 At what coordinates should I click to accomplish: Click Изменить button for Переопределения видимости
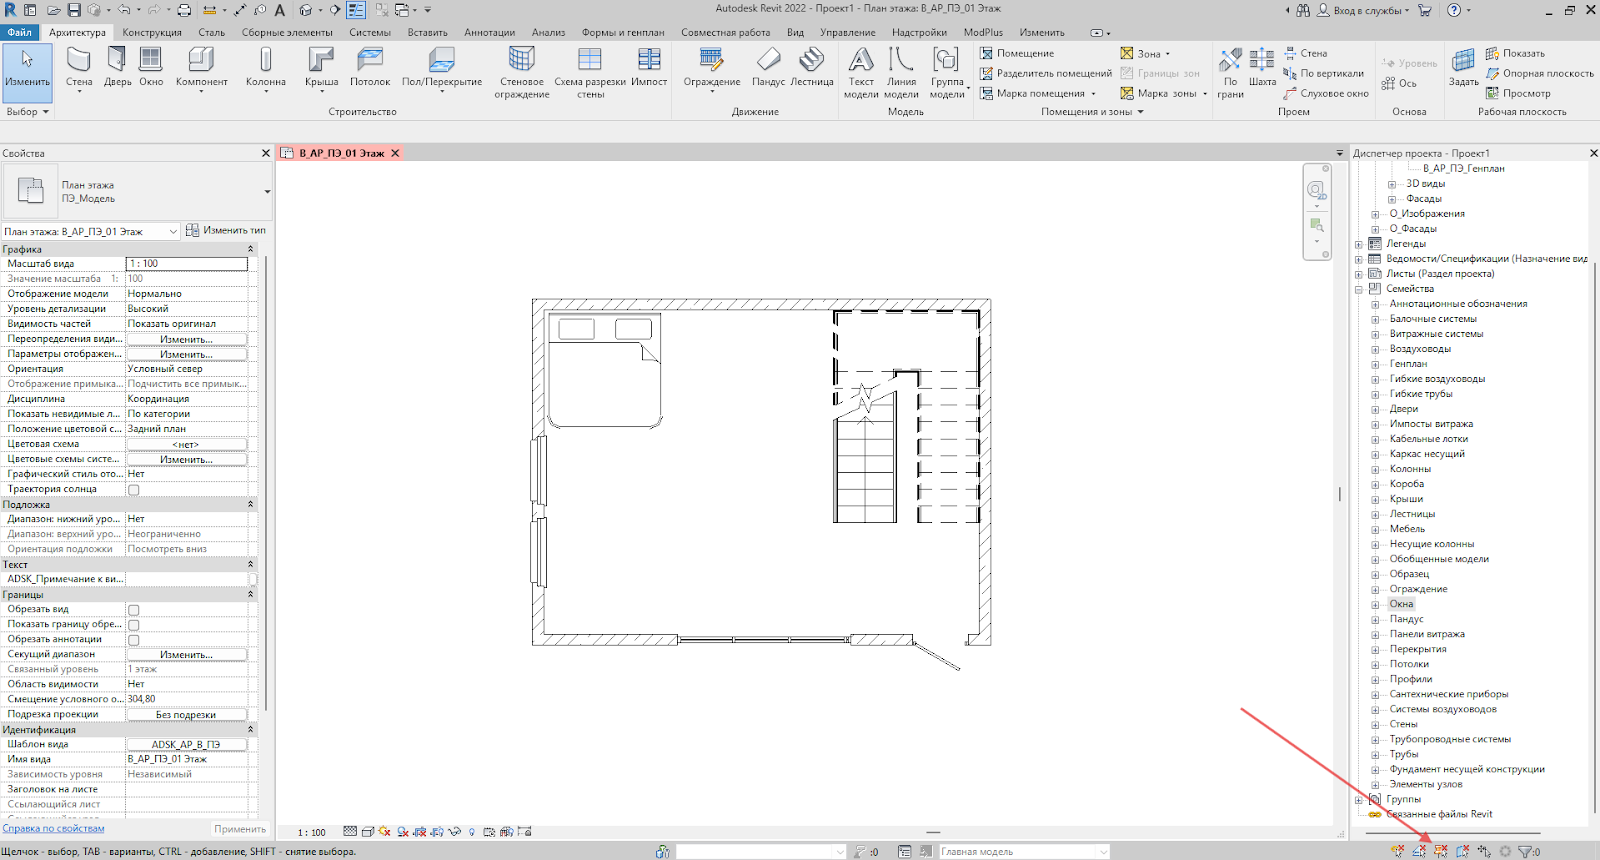point(186,340)
